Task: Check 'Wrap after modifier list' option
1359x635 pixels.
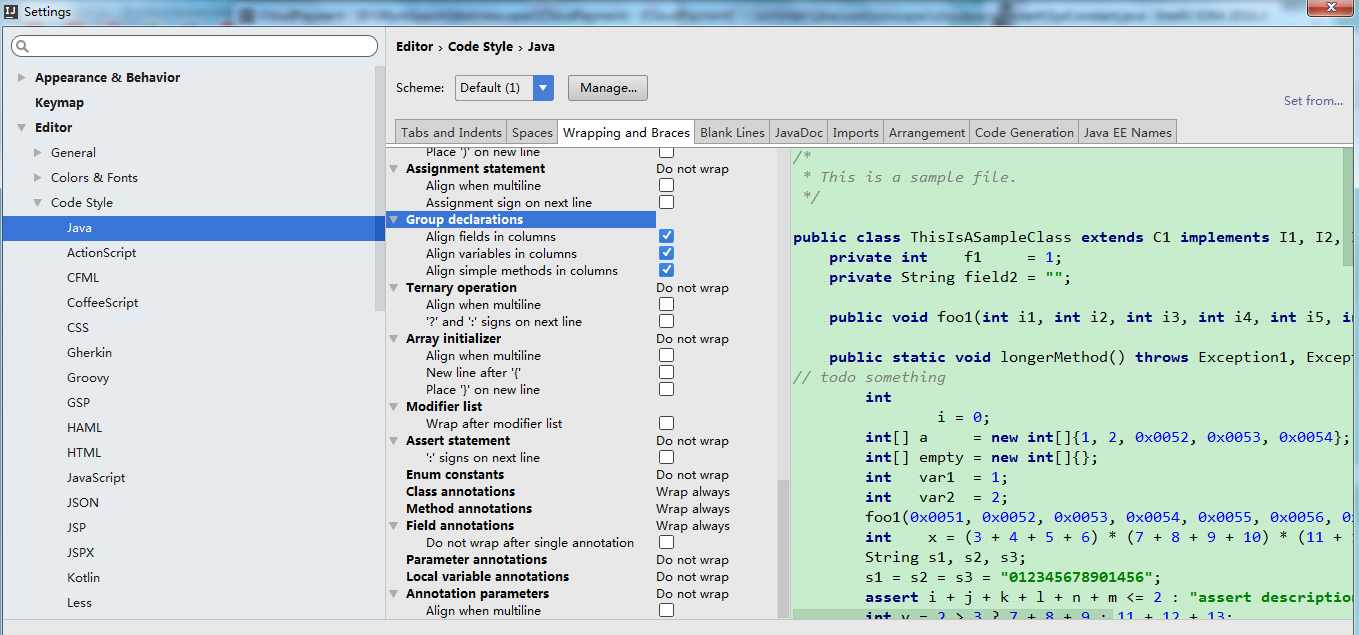Action: click(666, 424)
